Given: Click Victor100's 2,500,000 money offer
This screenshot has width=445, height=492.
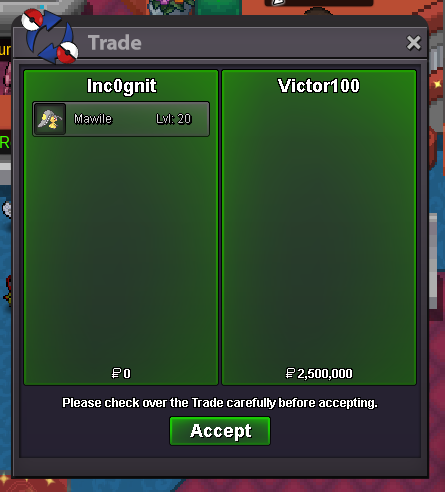Looking at the screenshot, I should pyautogui.click(x=325, y=374).
